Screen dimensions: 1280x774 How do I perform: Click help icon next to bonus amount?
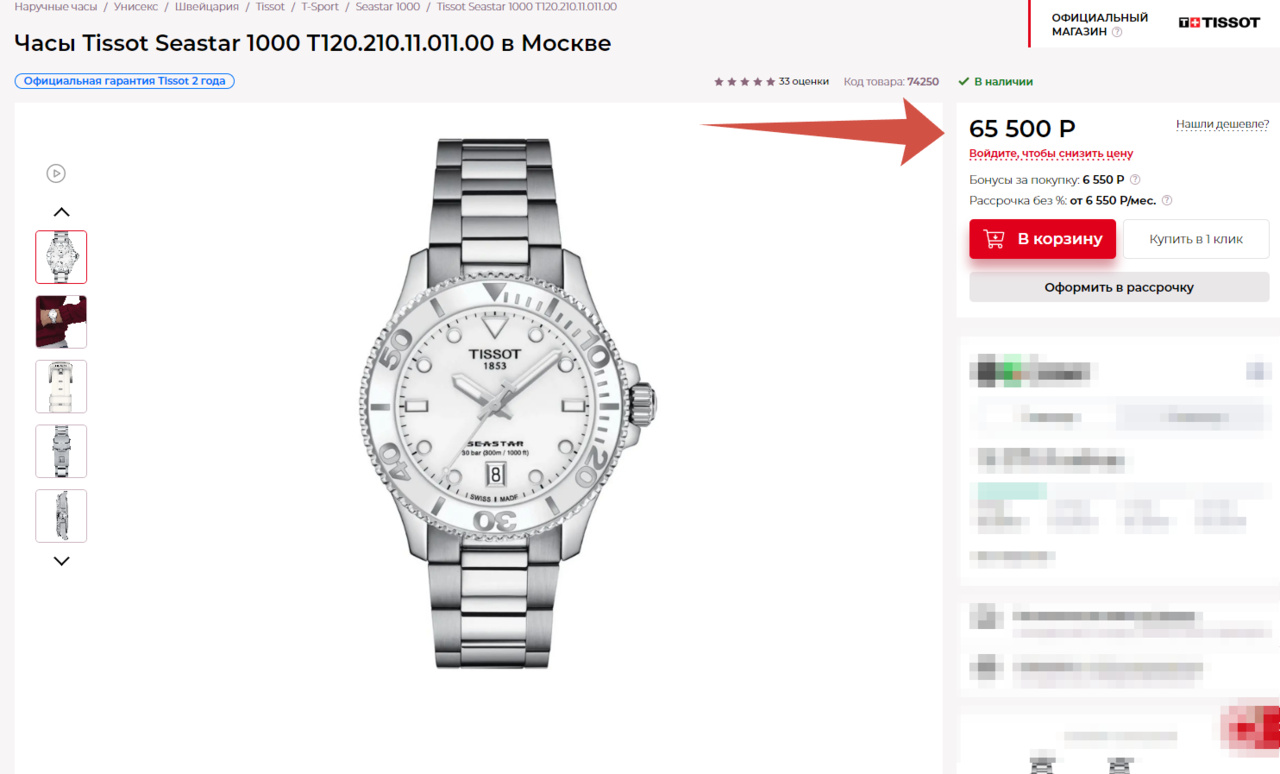pos(1135,180)
